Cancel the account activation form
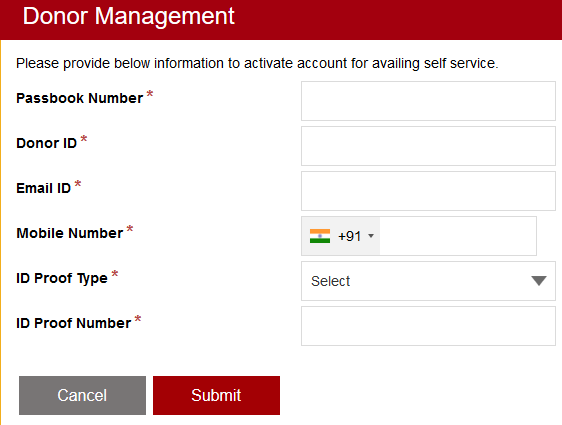This screenshot has width=562, height=425. (x=82, y=396)
